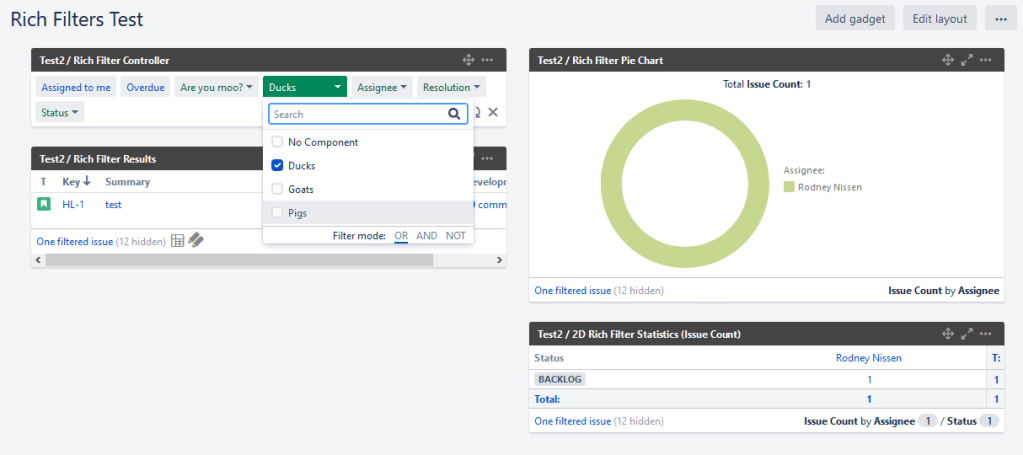
Task: Open the HL-1 issue key link
Action: click(x=73, y=205)
